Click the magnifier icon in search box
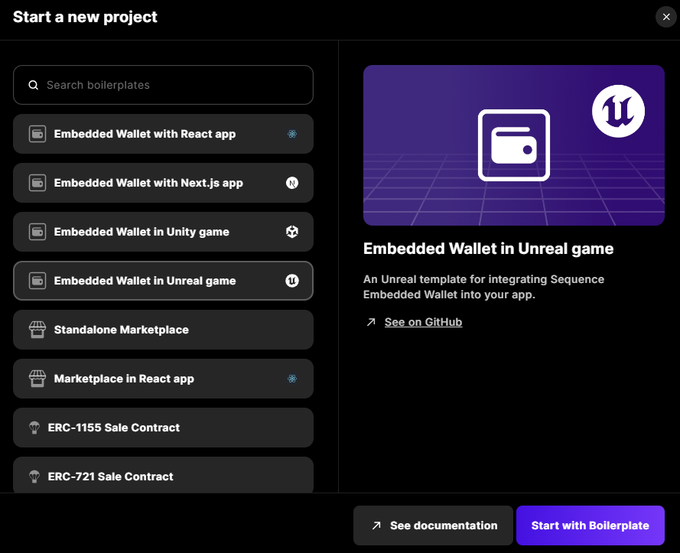 [x=33, y=85]
